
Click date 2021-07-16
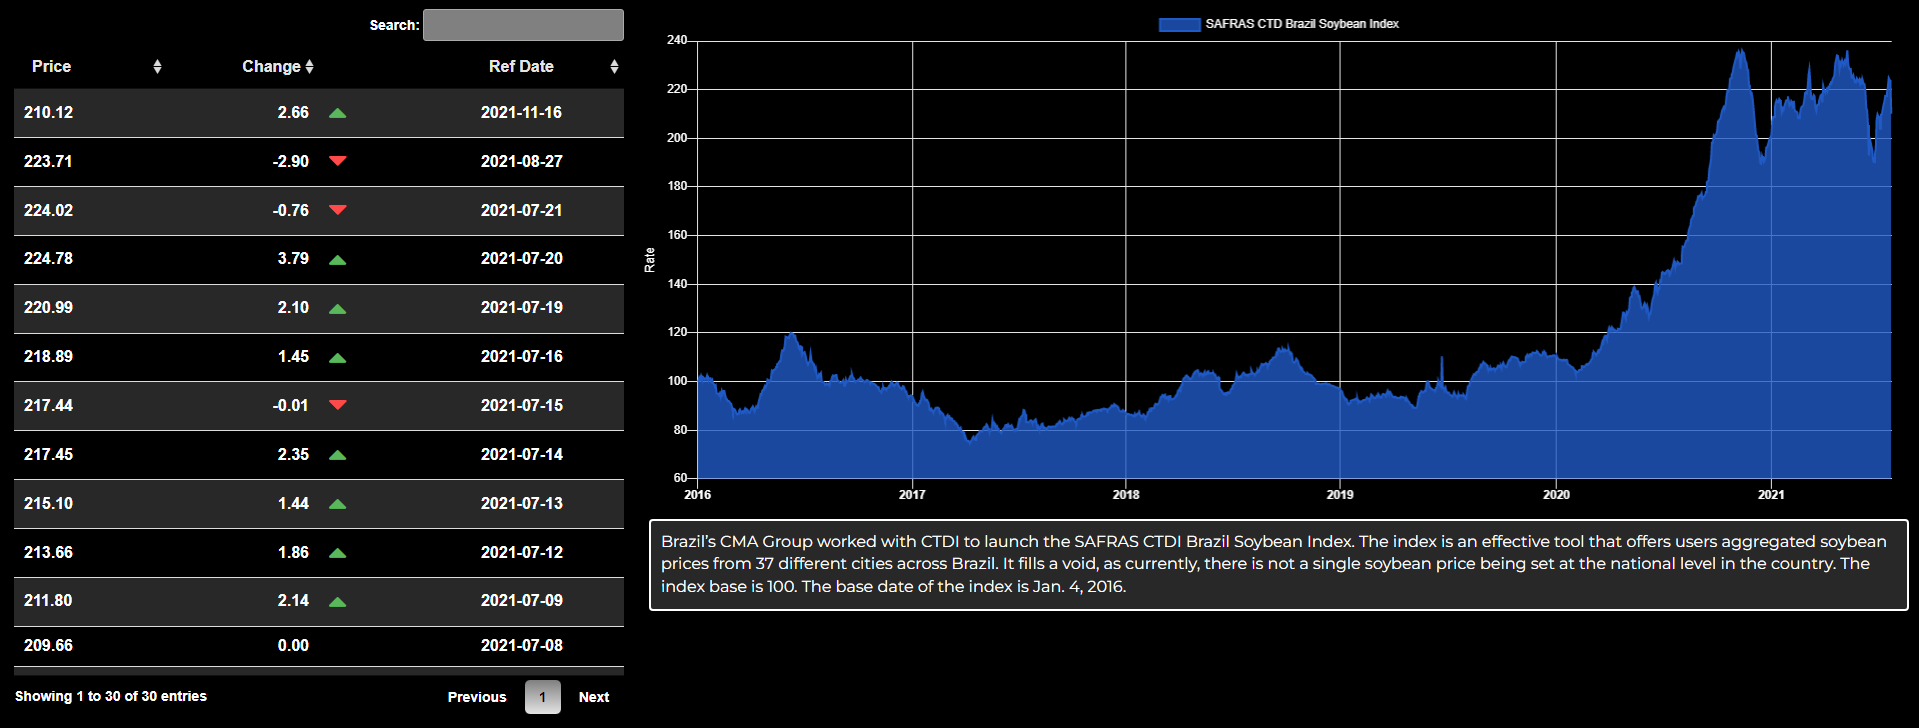521,356
